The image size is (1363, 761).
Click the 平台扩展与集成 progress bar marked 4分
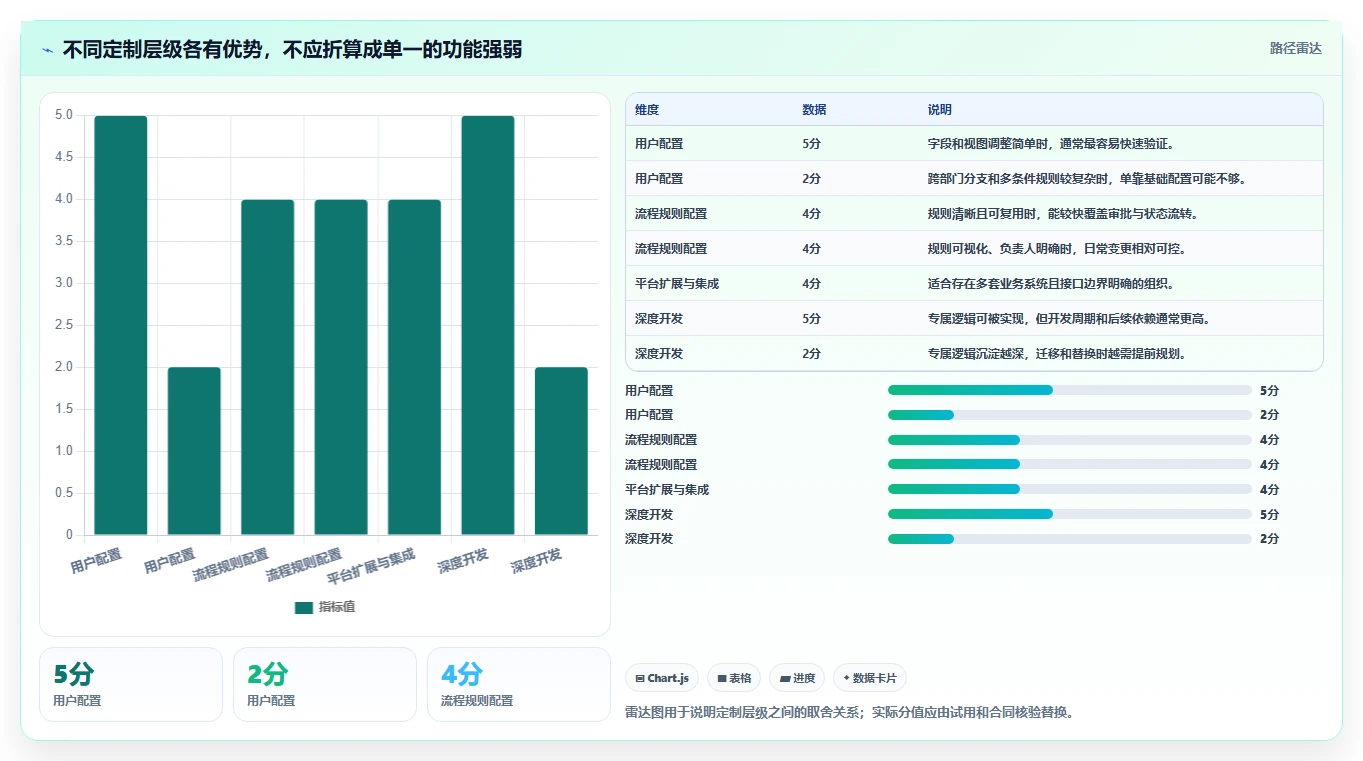coord(1070,490)
